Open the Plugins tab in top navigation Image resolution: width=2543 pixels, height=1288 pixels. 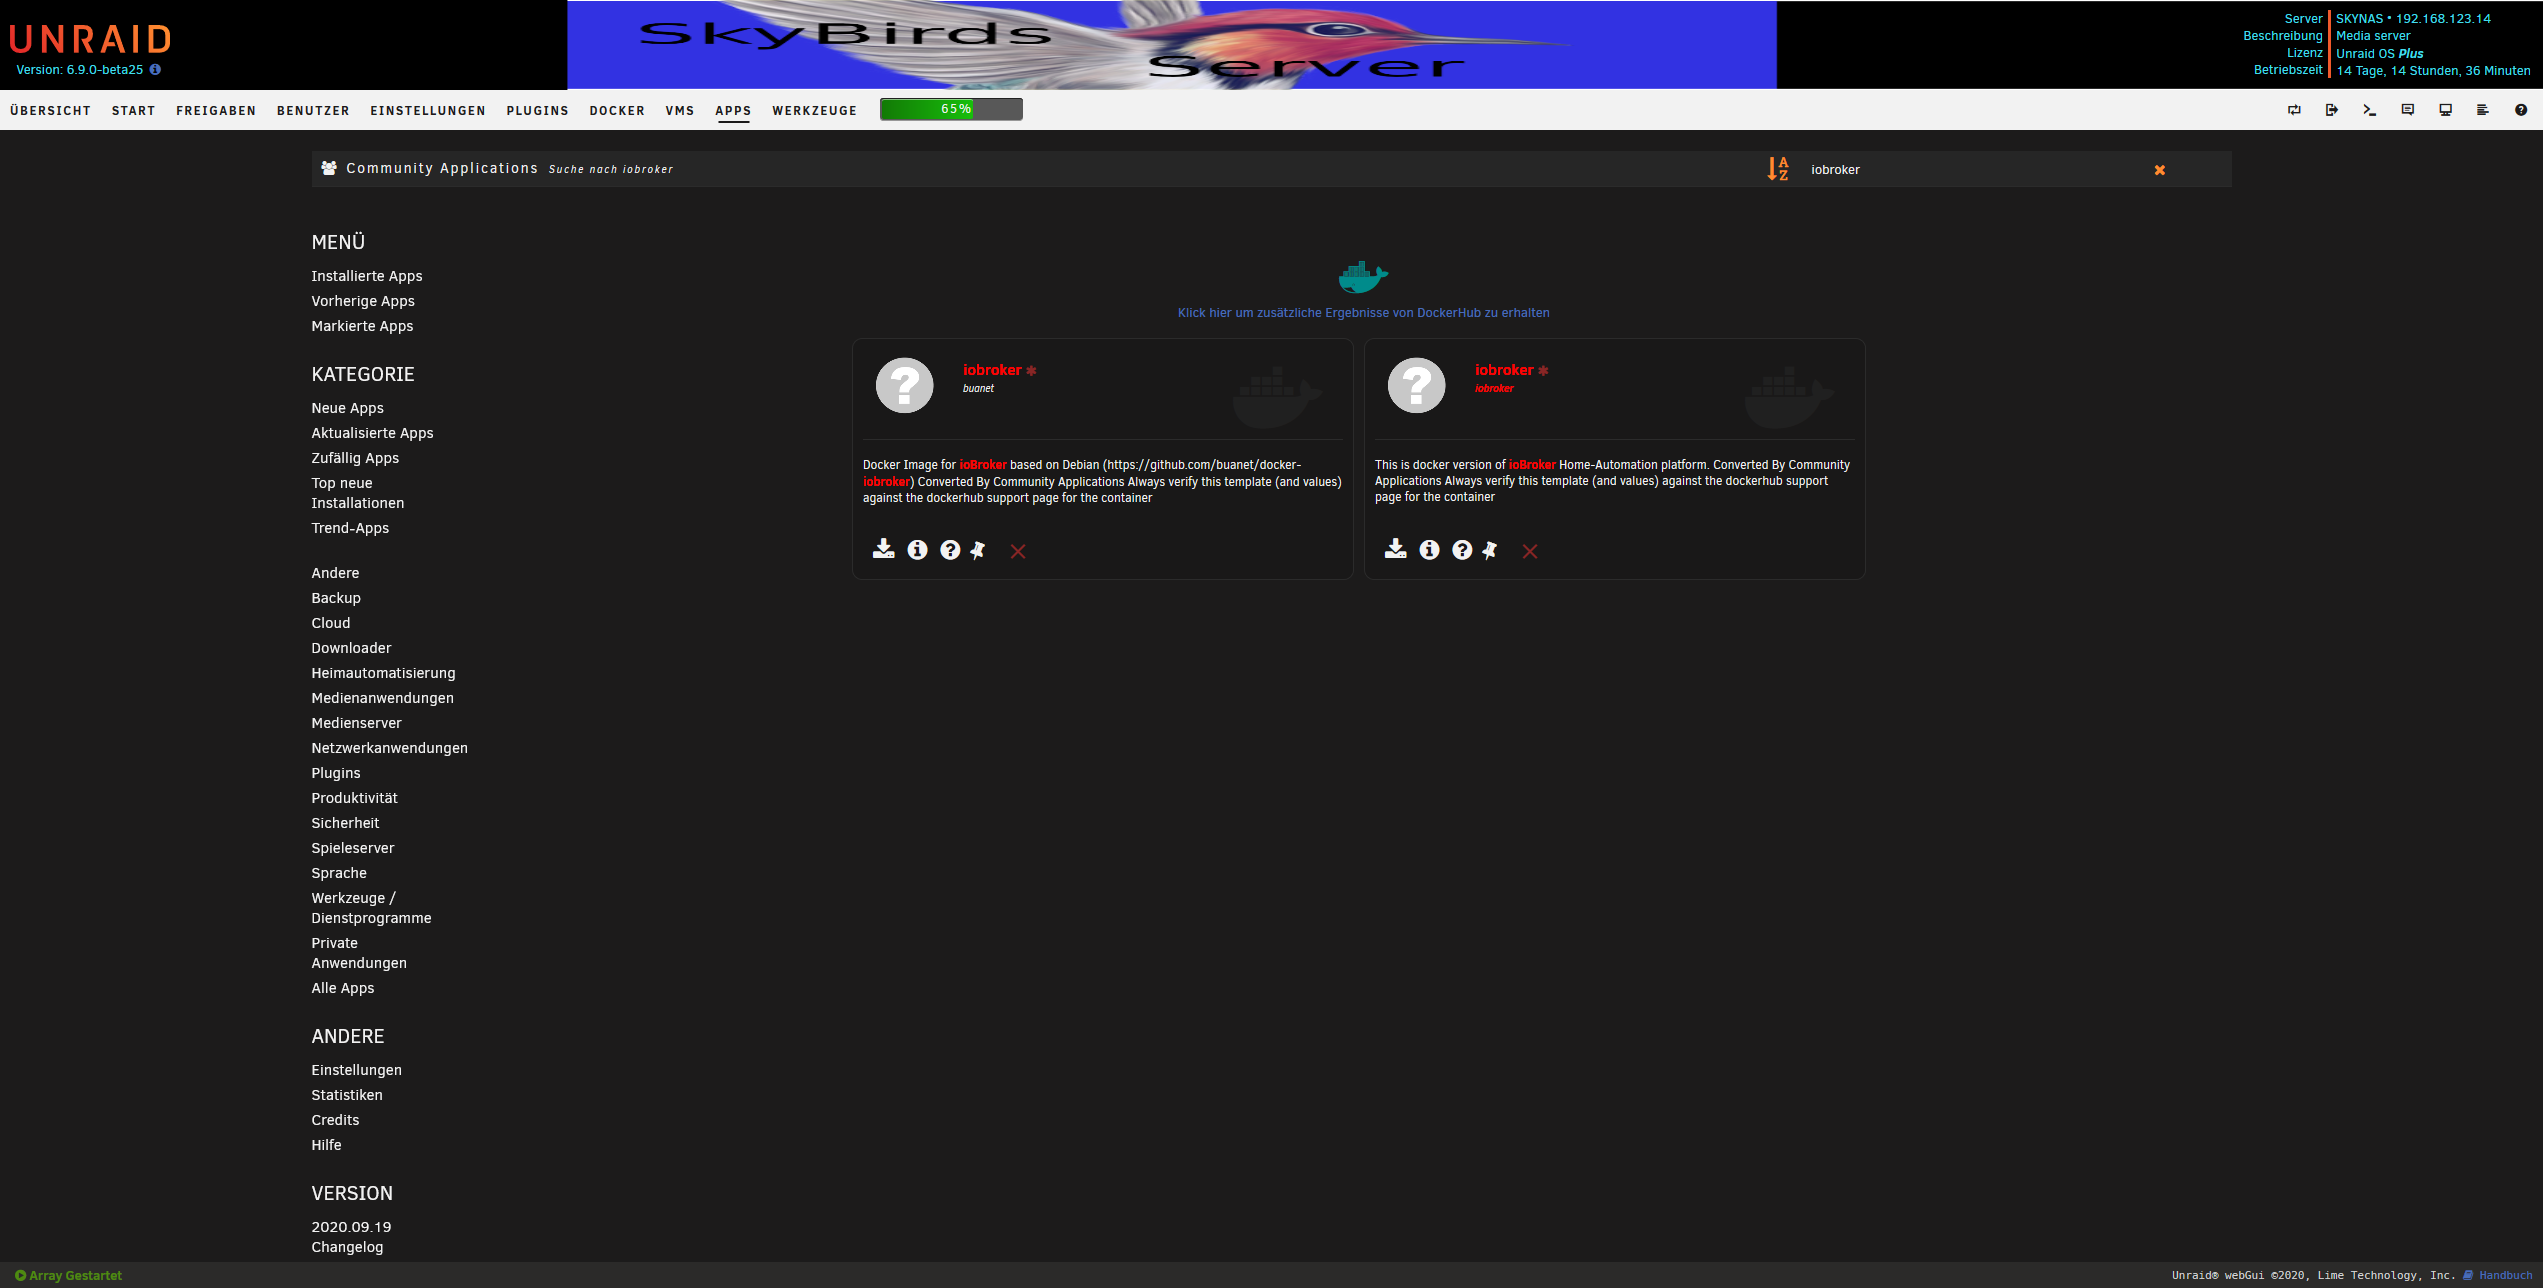[x=537, y=111]
